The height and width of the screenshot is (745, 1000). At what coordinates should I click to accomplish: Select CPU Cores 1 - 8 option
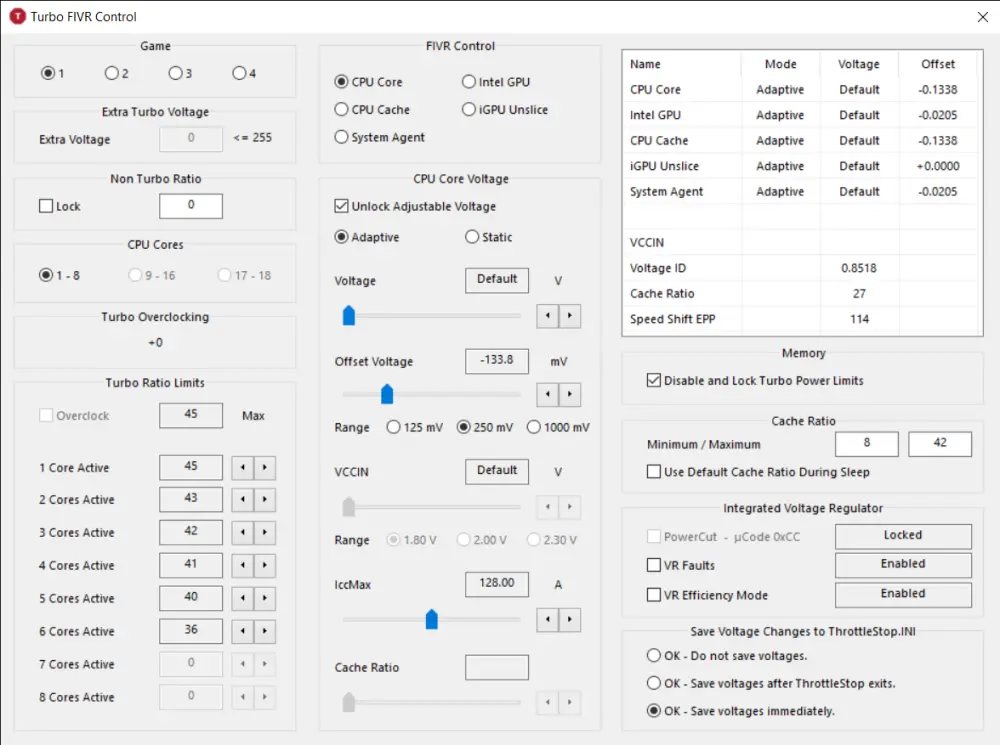[59, 276]
